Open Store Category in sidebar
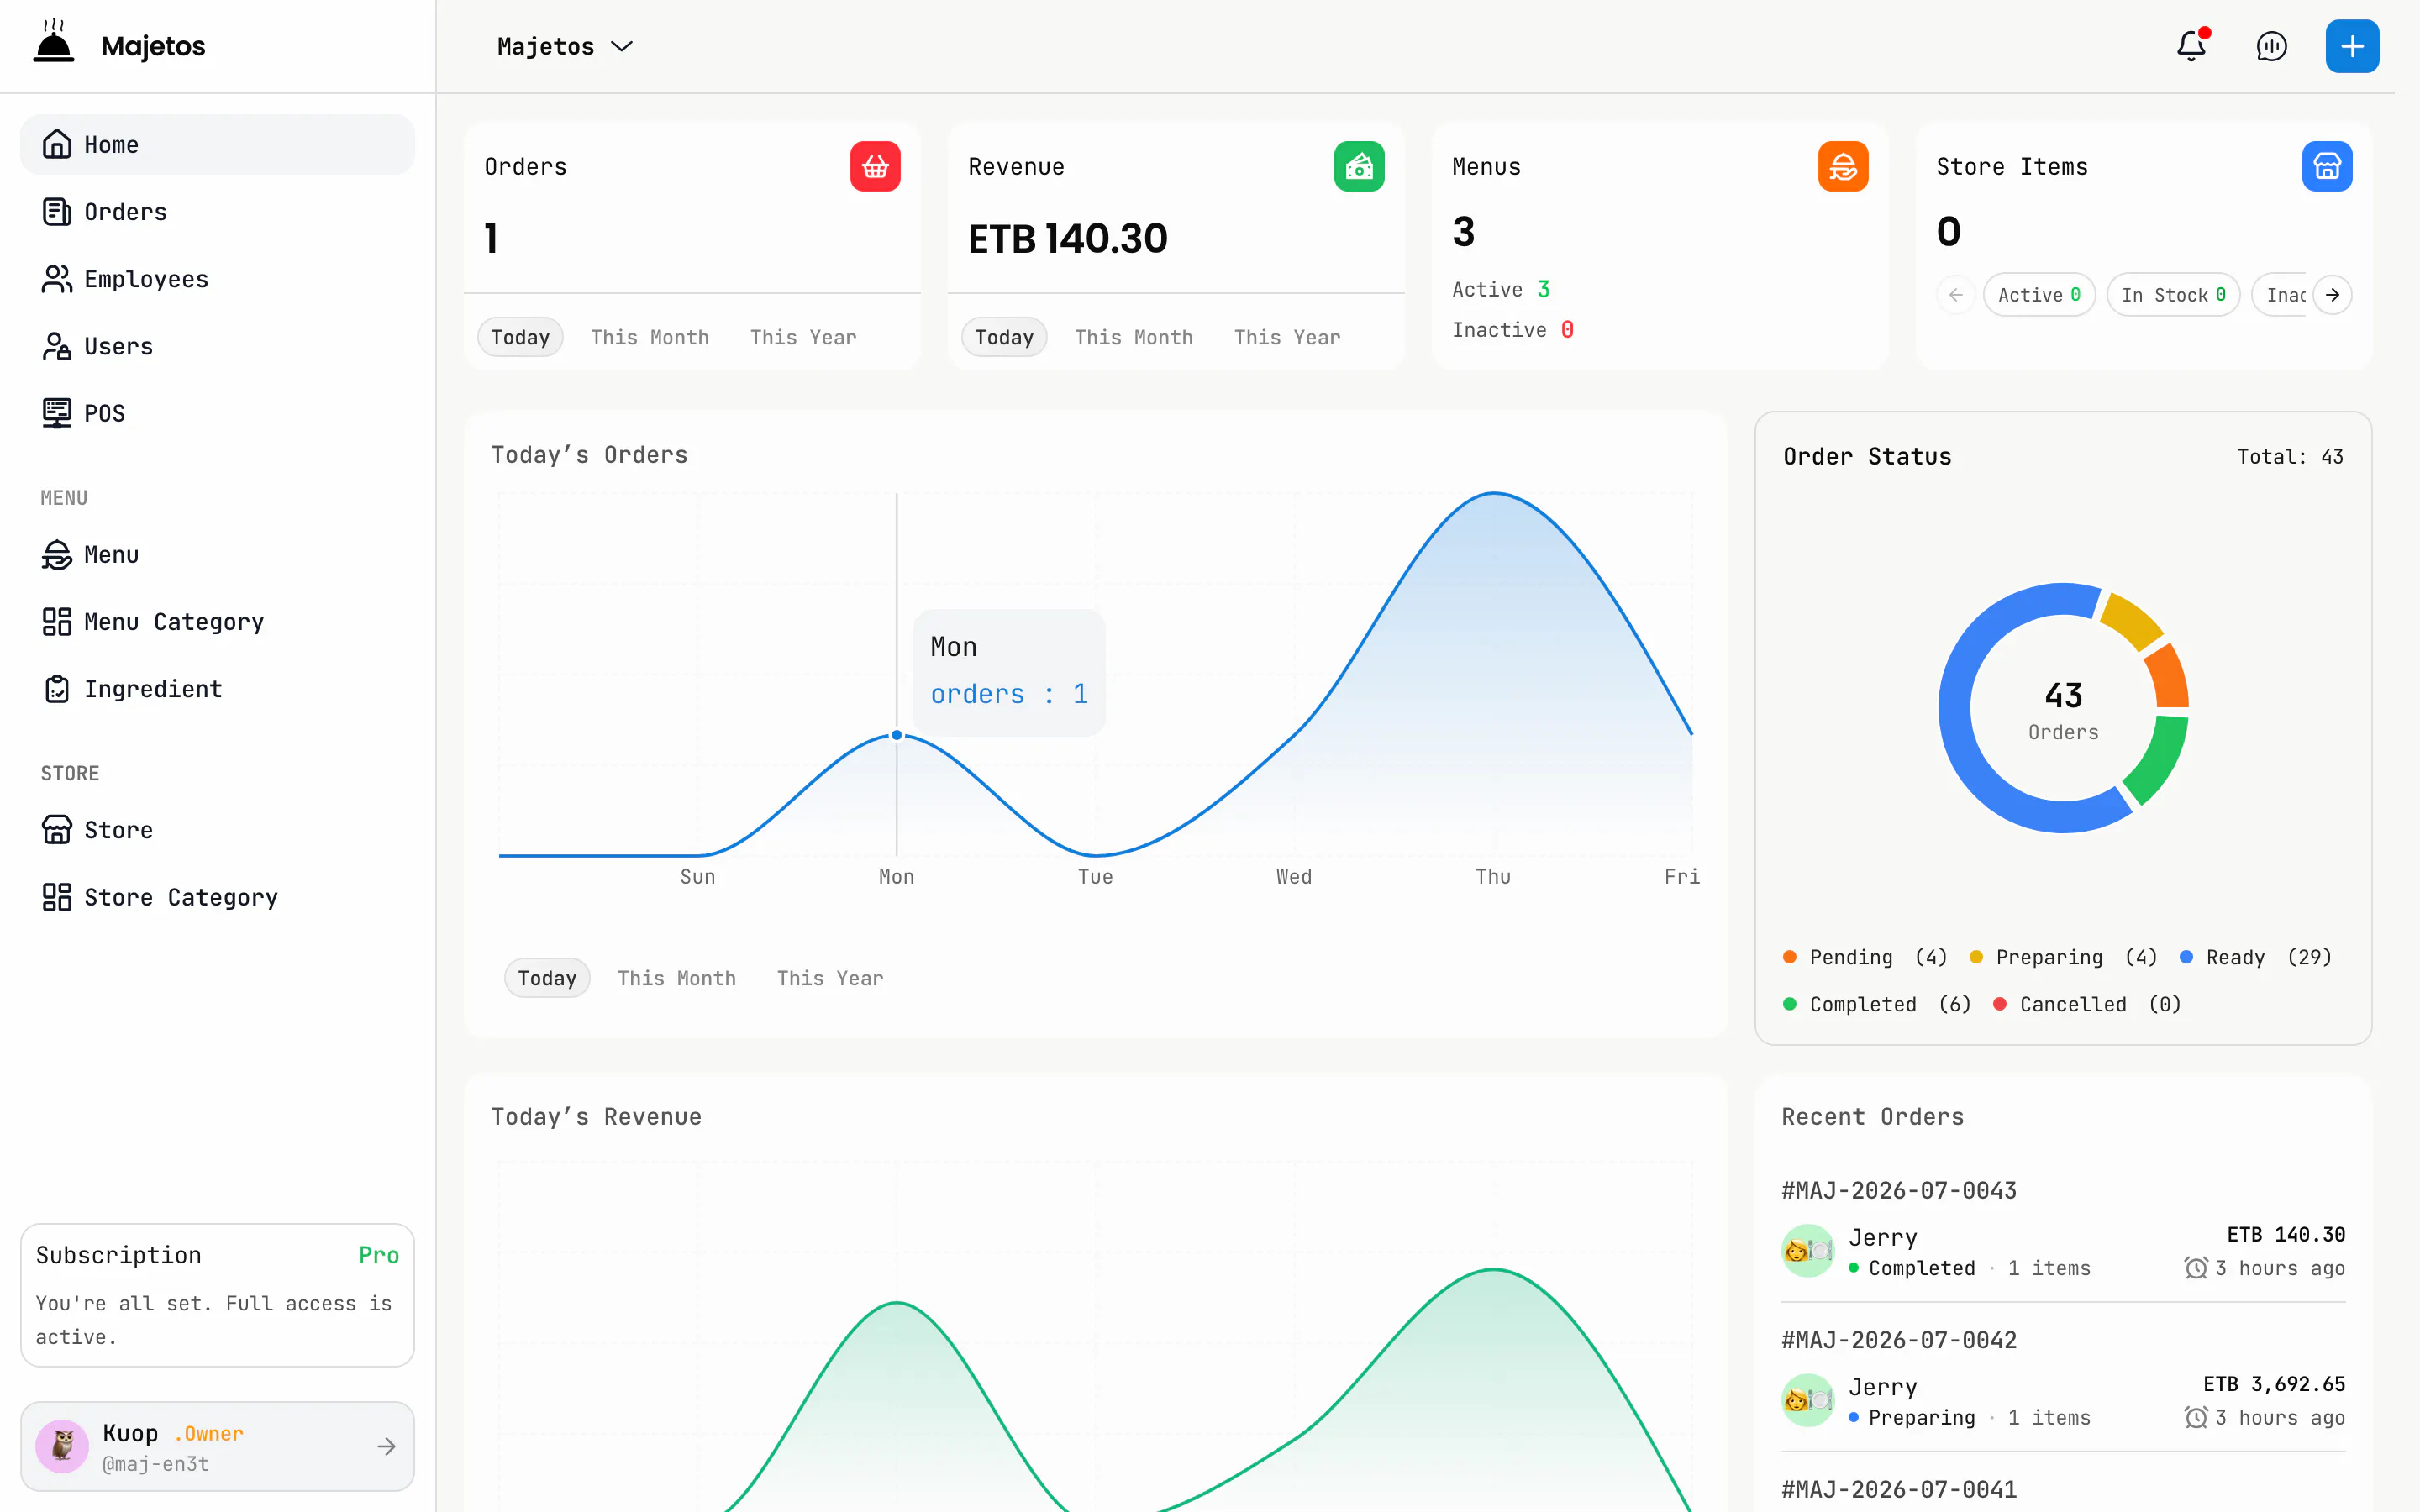This screenshot has width=2420, height=1512. click(x=217, y=897)
